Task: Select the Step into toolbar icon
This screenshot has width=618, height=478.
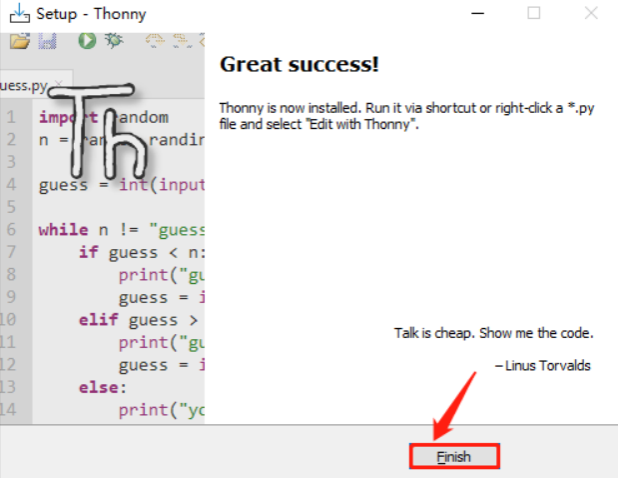Action: click(178, 41)
